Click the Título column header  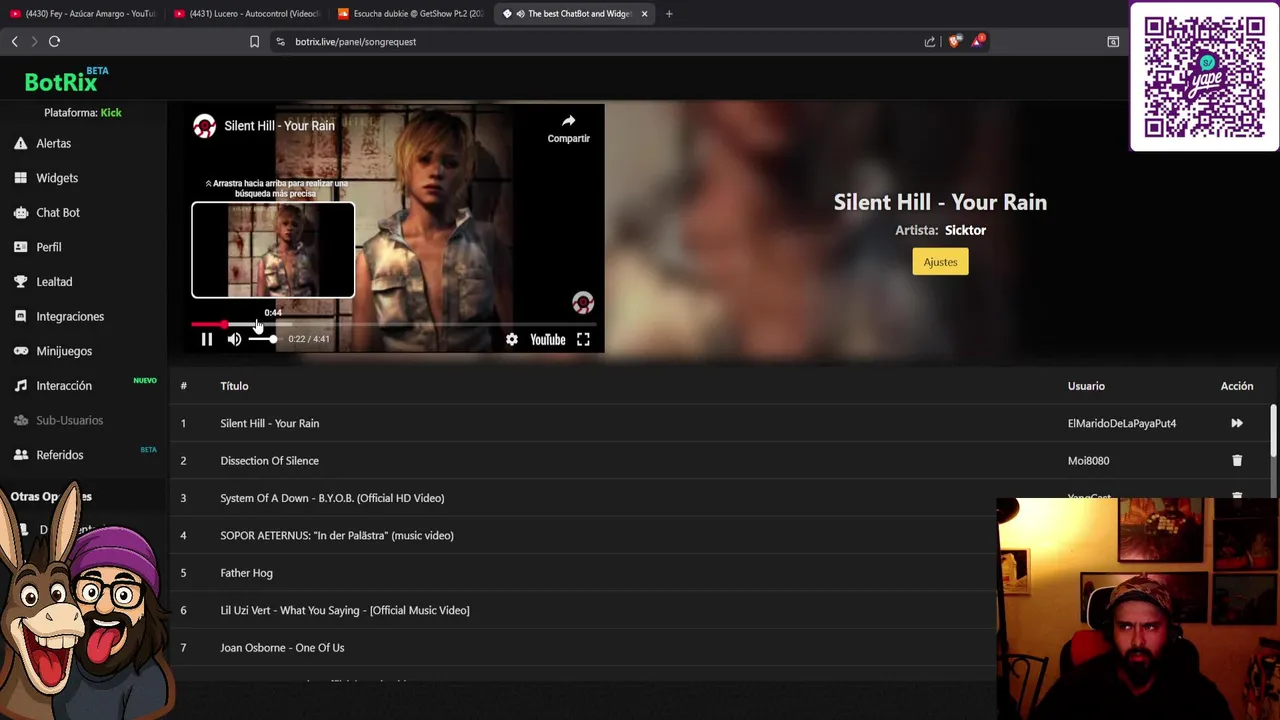tap(234, 386)
